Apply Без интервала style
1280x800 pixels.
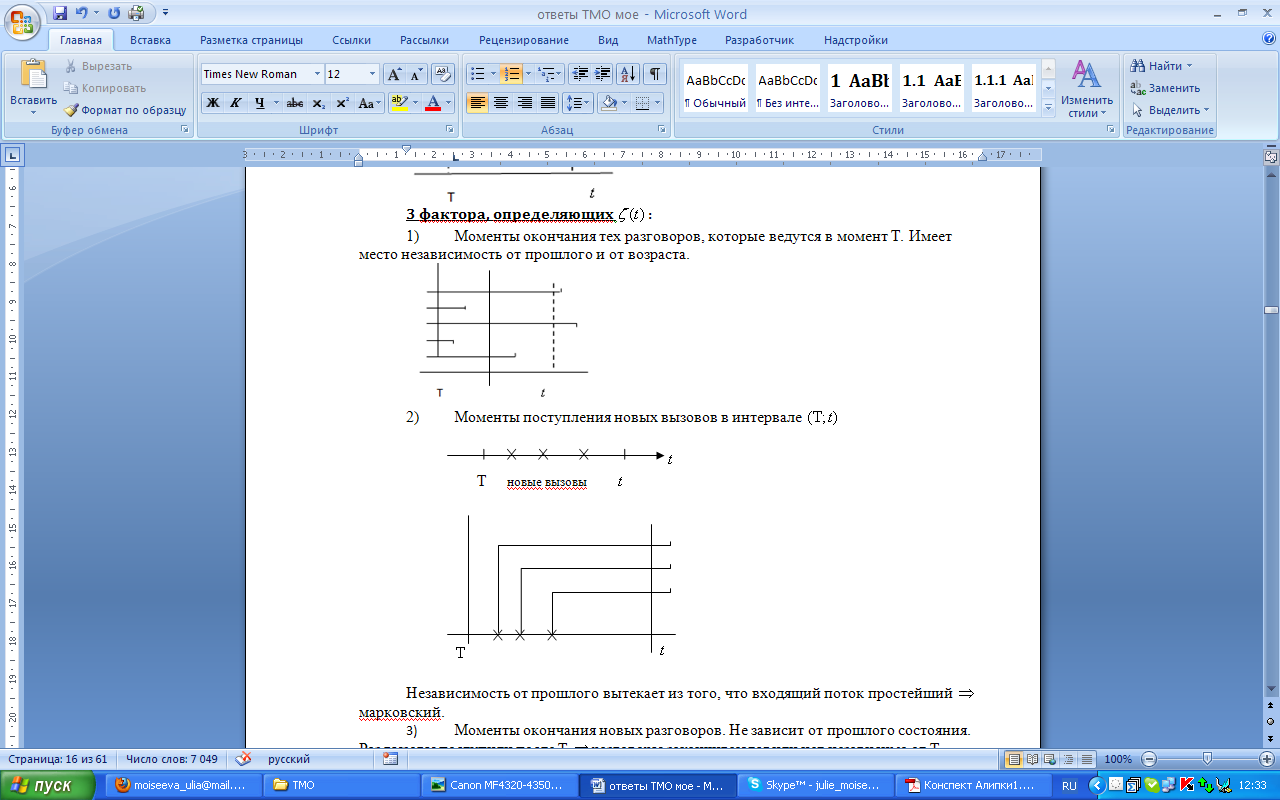point(787,88)
